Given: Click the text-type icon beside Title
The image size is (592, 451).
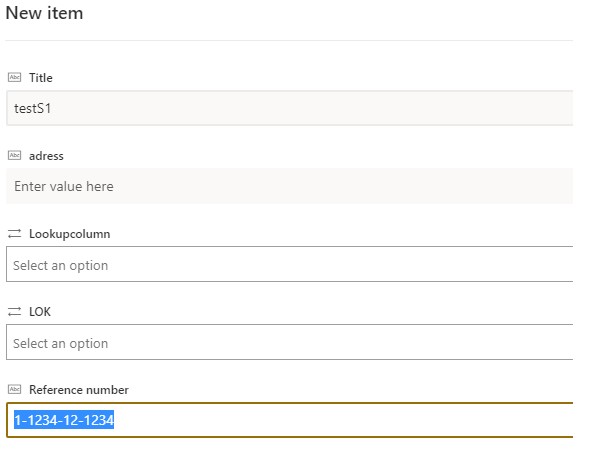Looking at the screenshot, I should 14,77.
